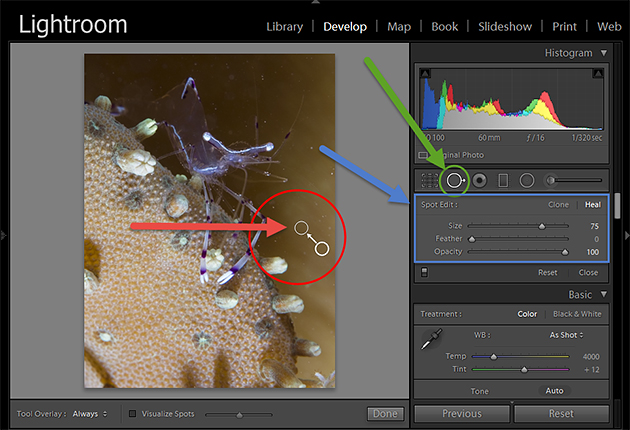Open the Book module

444,27
